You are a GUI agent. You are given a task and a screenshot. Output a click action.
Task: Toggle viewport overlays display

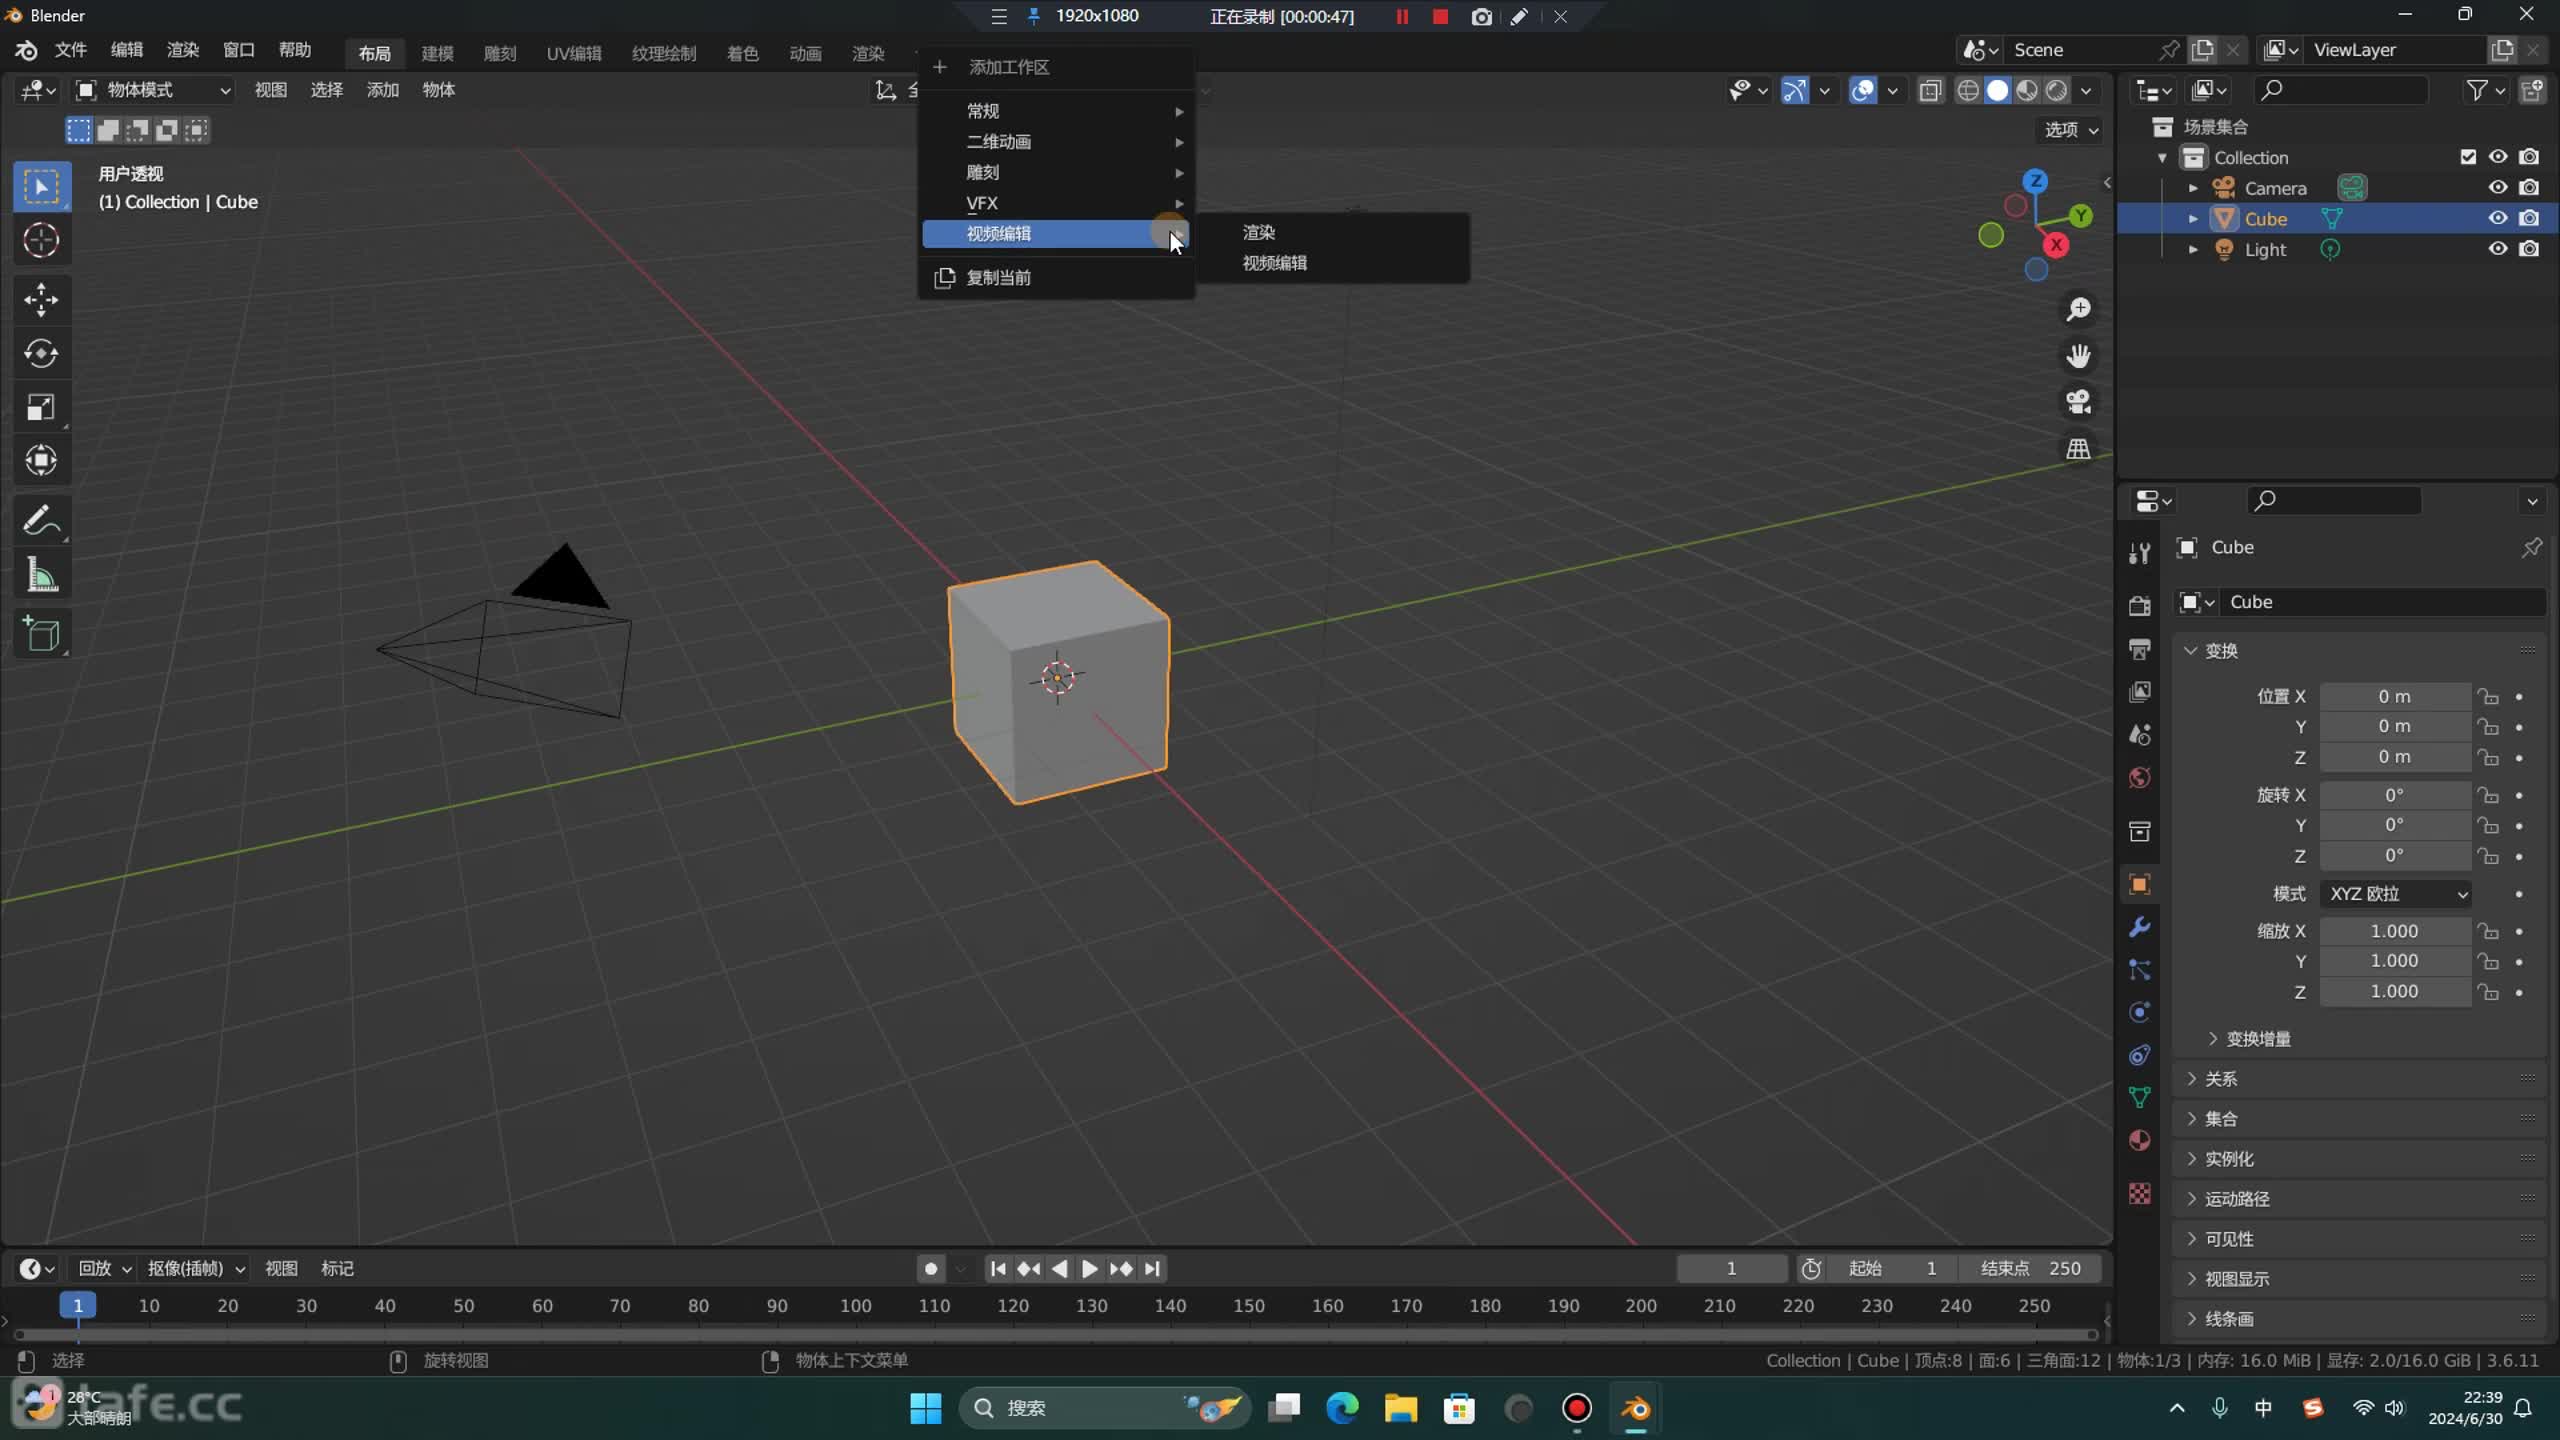[1862, 90]
